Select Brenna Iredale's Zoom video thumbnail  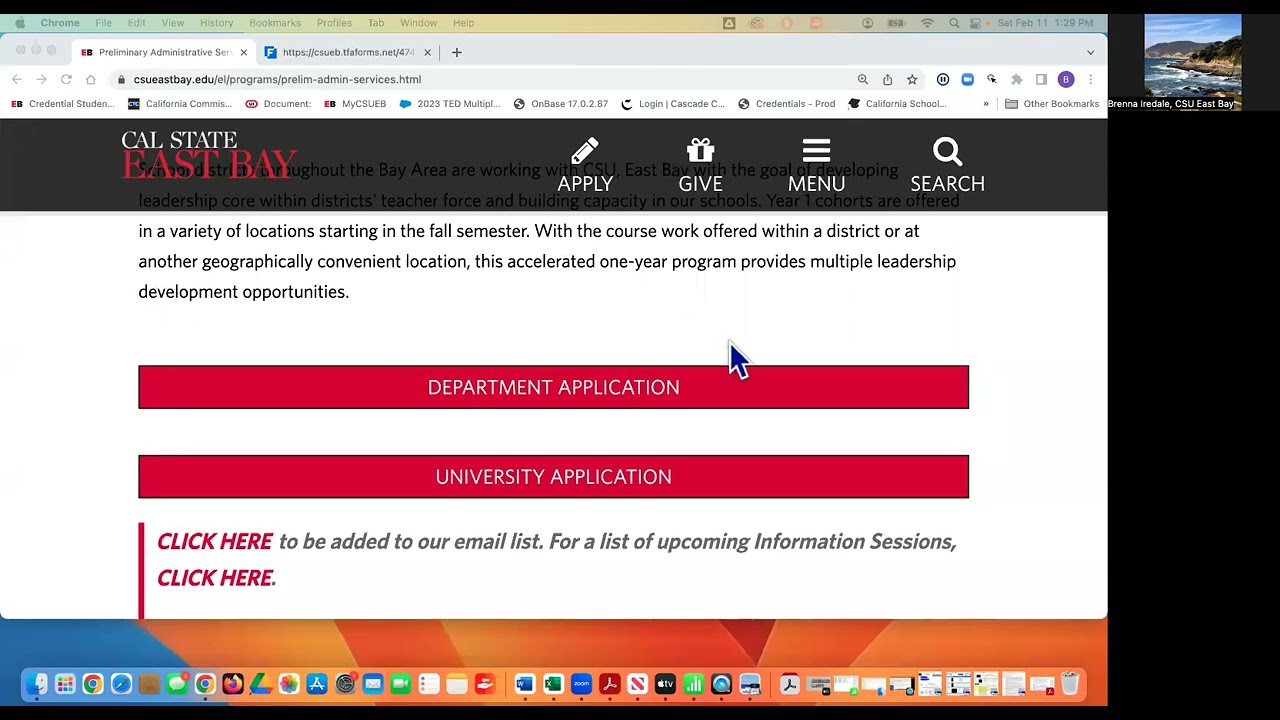(x=1192, y=62)
